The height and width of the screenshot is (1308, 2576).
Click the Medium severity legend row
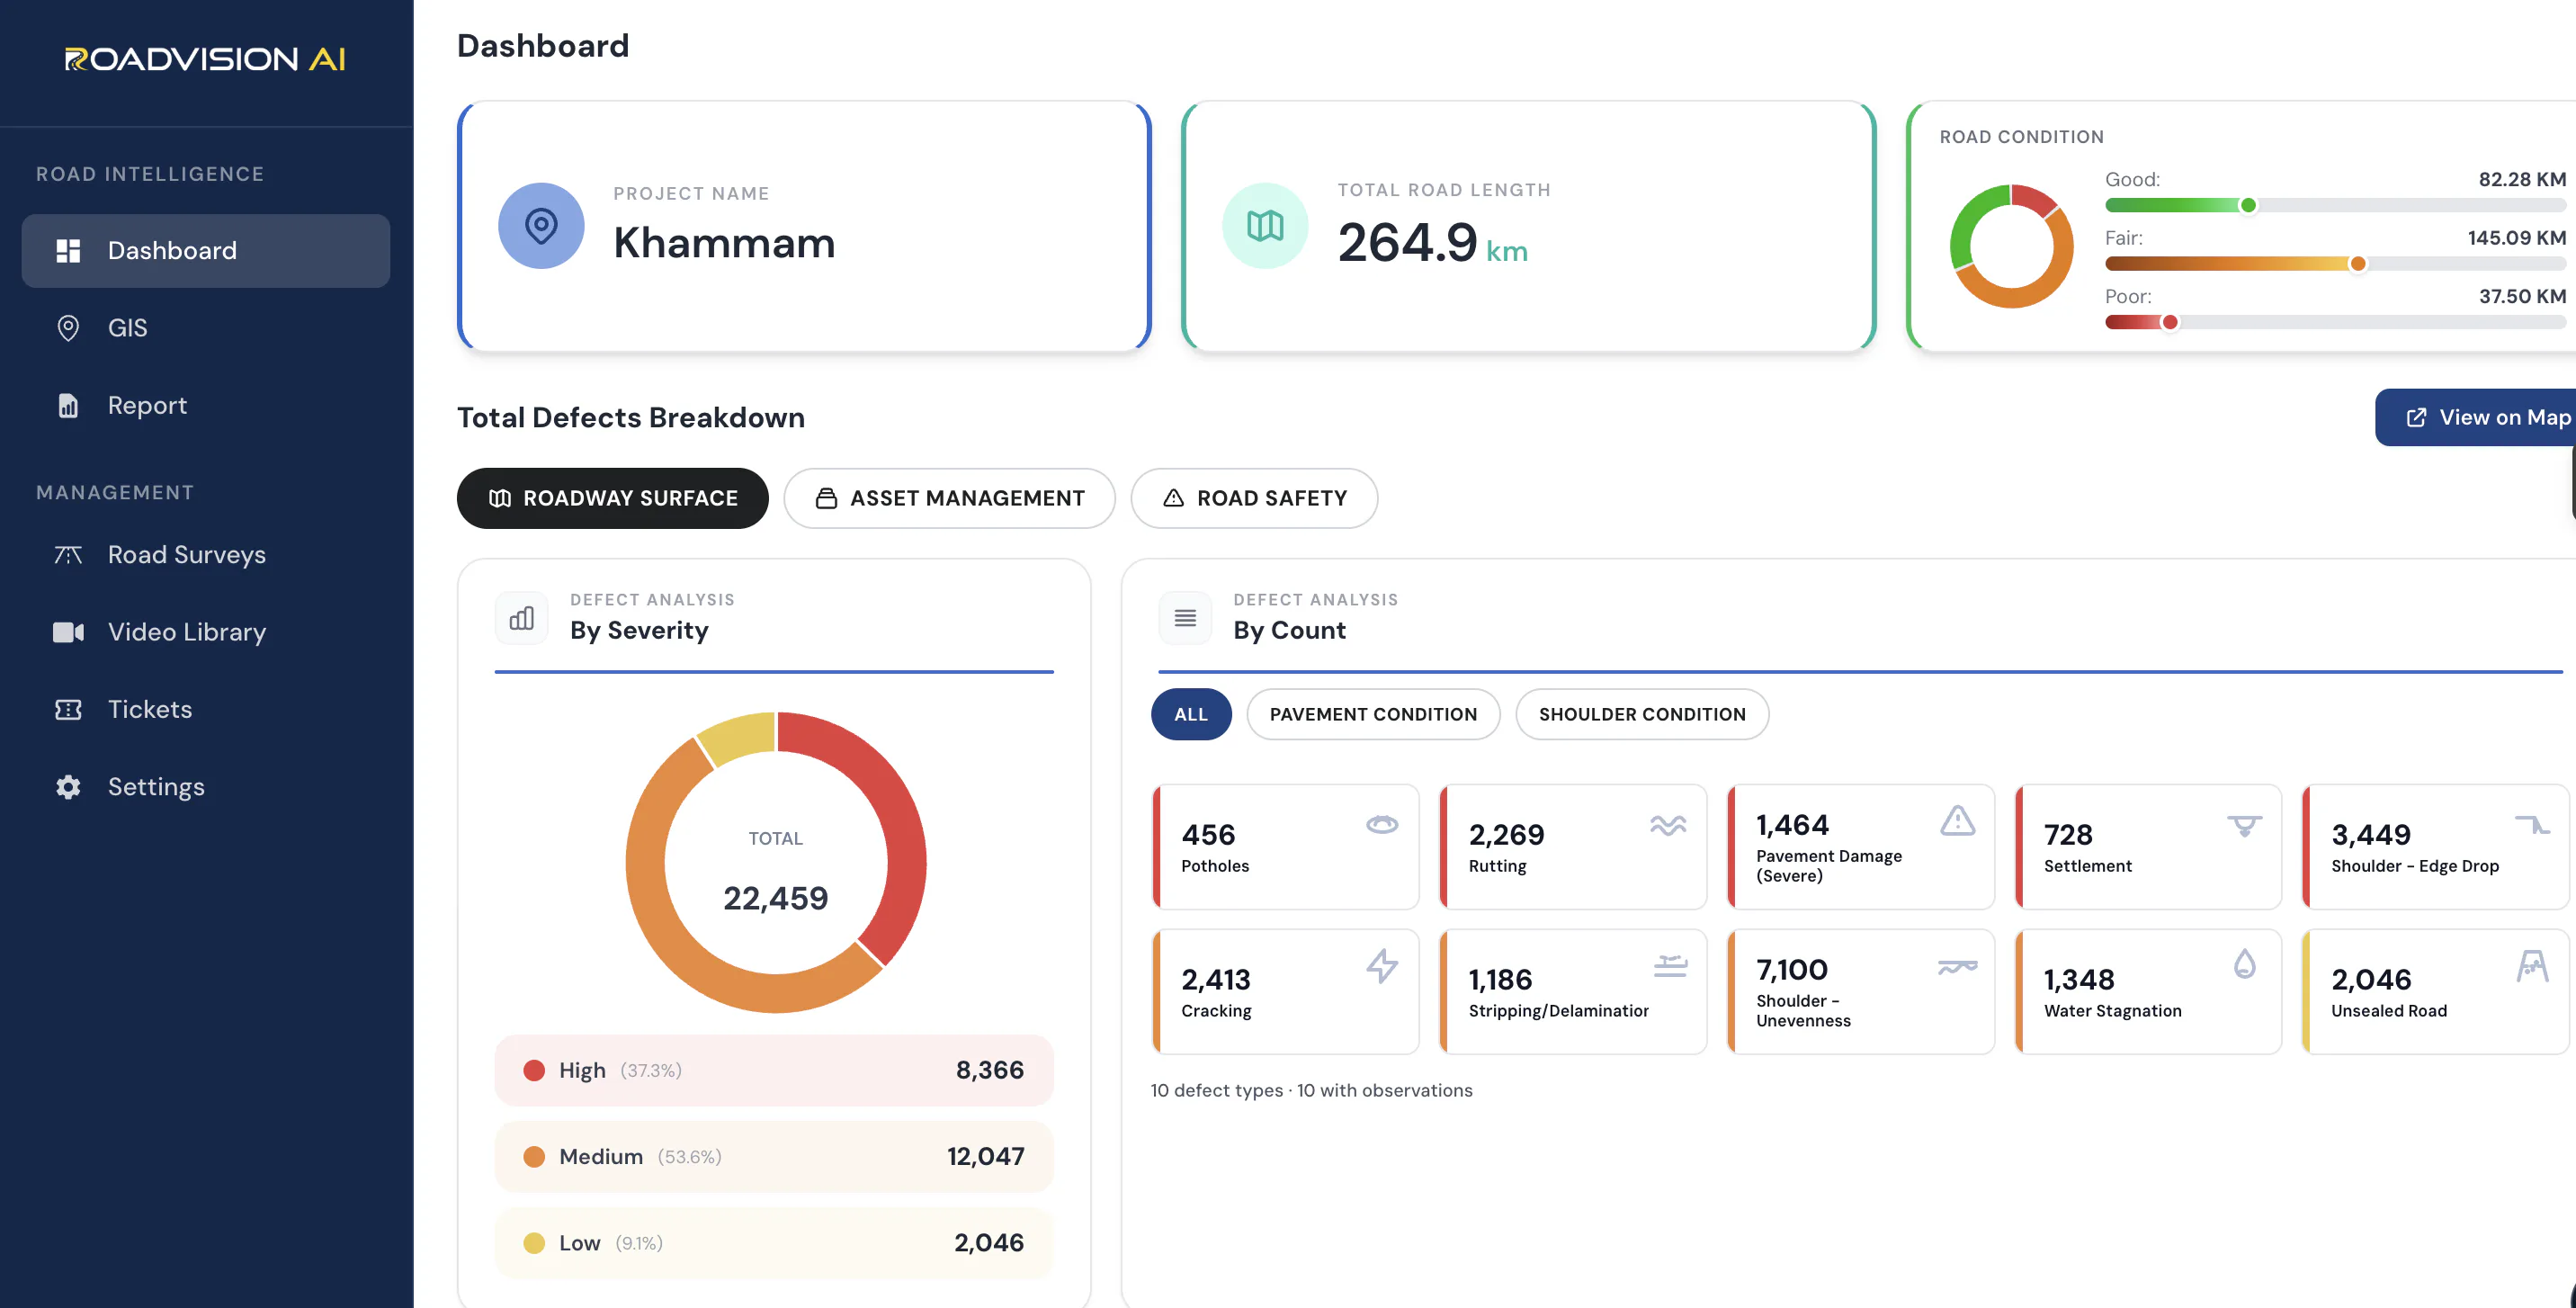[x=774, y=1156]
